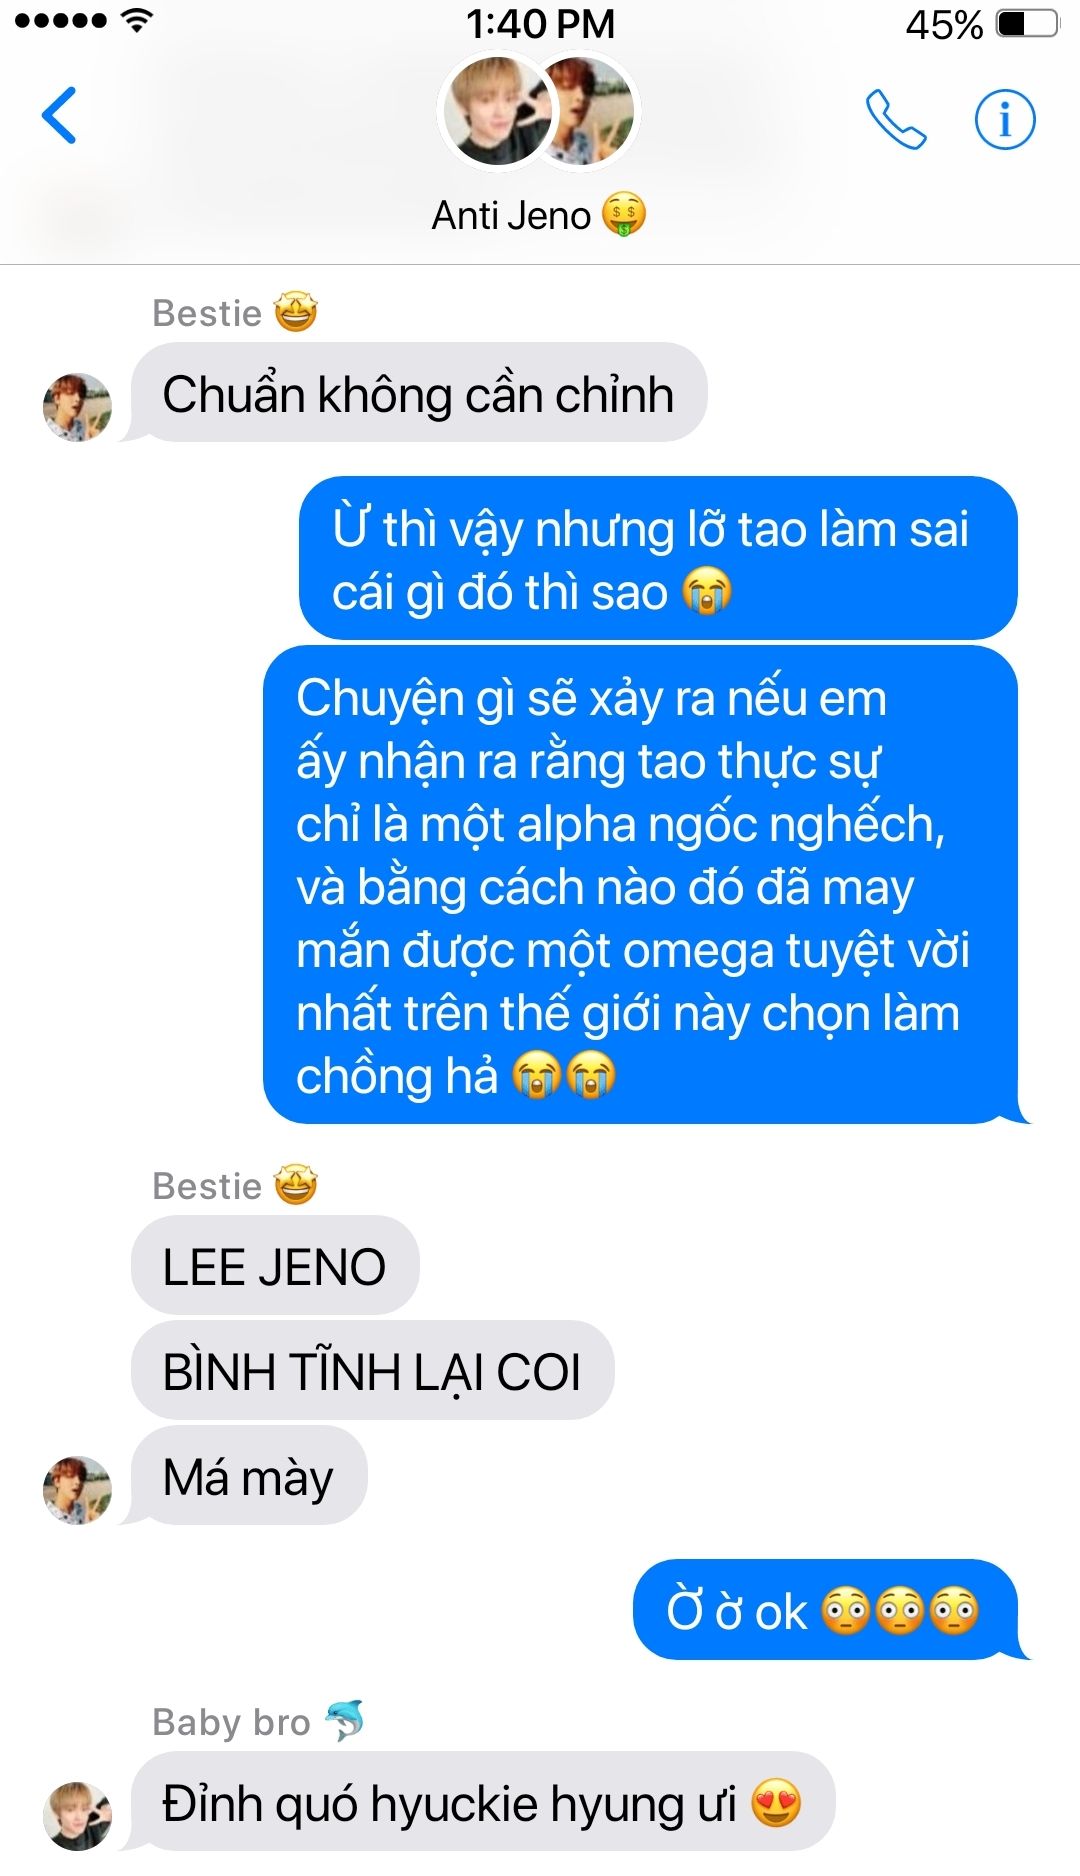Tap the avatar beside 'Chuẩn không cần chỉnh'
1080x1876 pixels.
tap(77, 407)
